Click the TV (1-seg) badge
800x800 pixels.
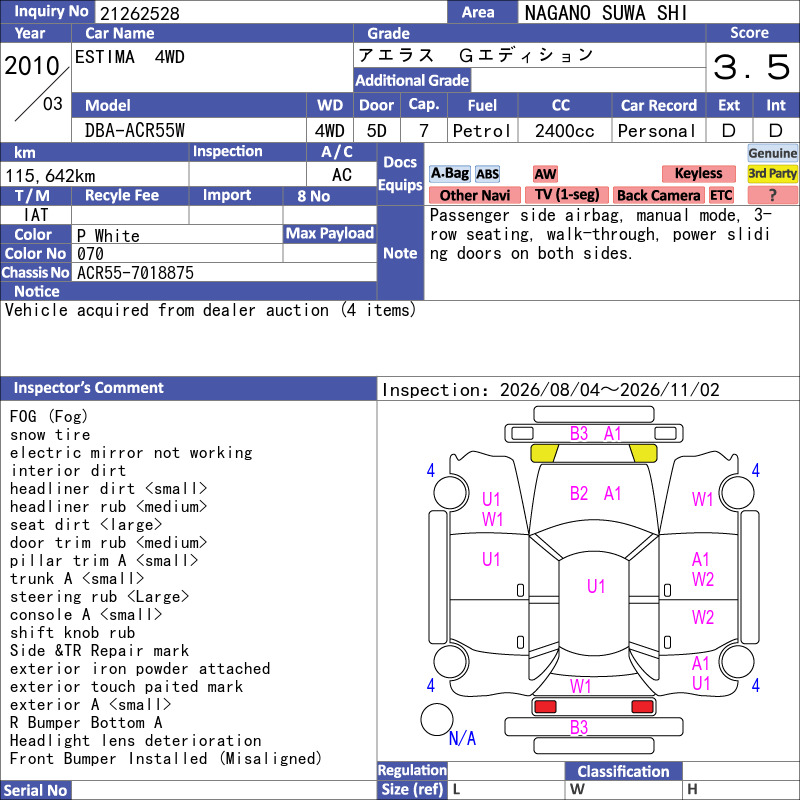pyautogui.click(x=567, y=195)
